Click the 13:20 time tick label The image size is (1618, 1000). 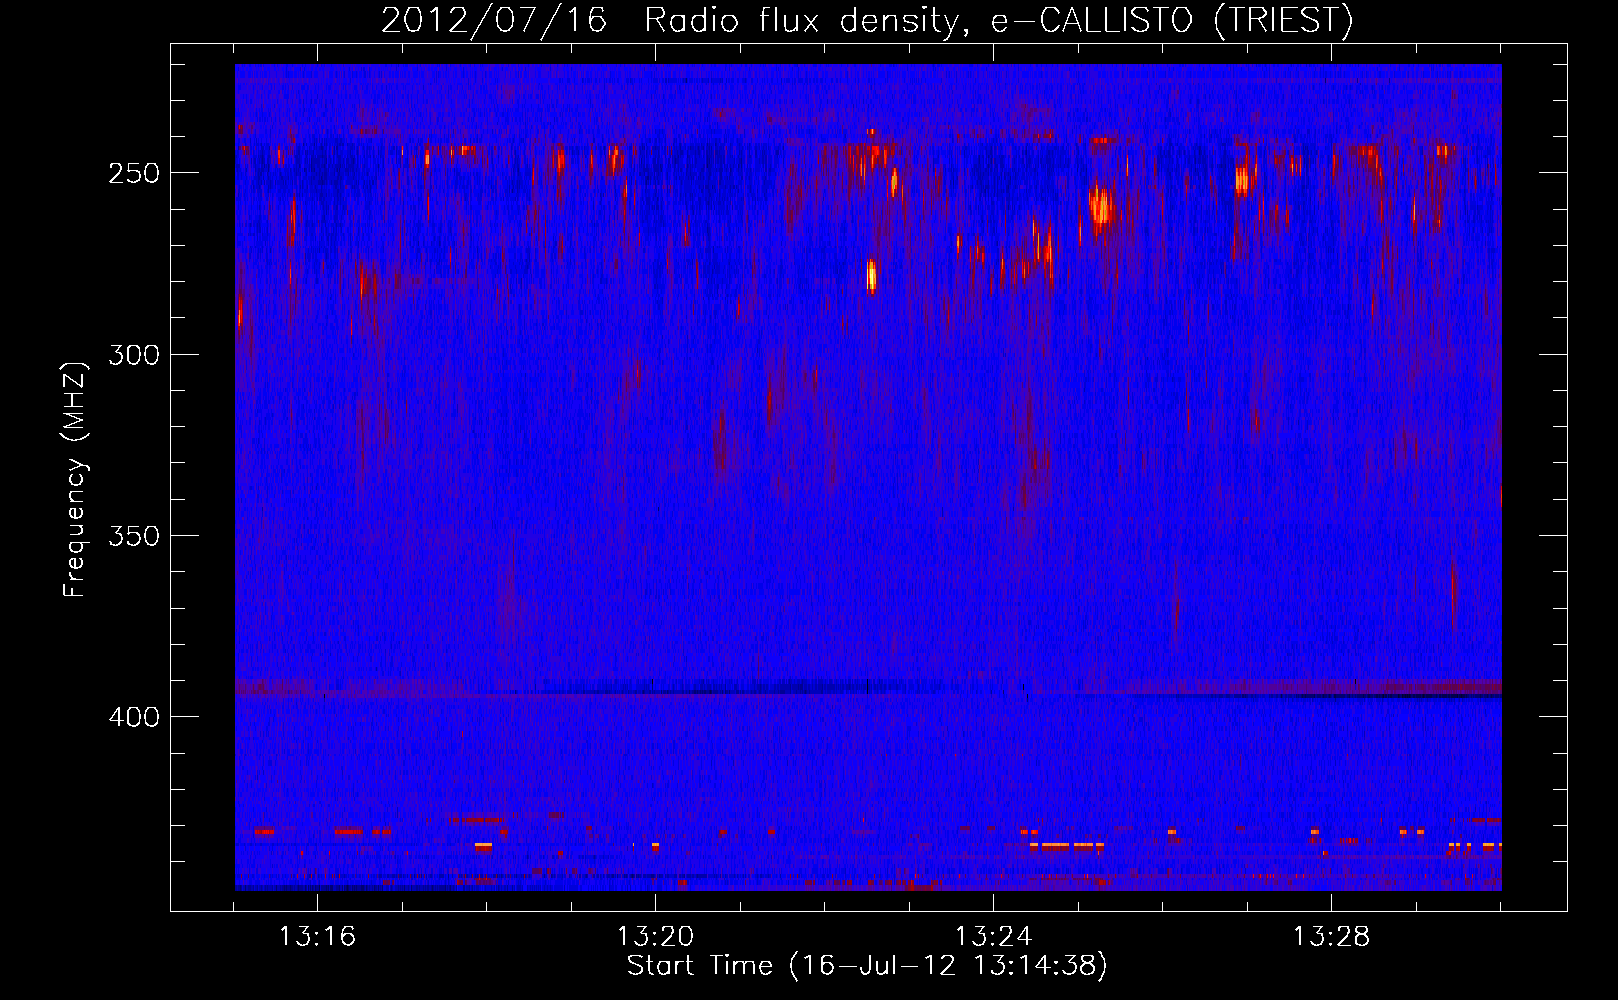[655, 937]
